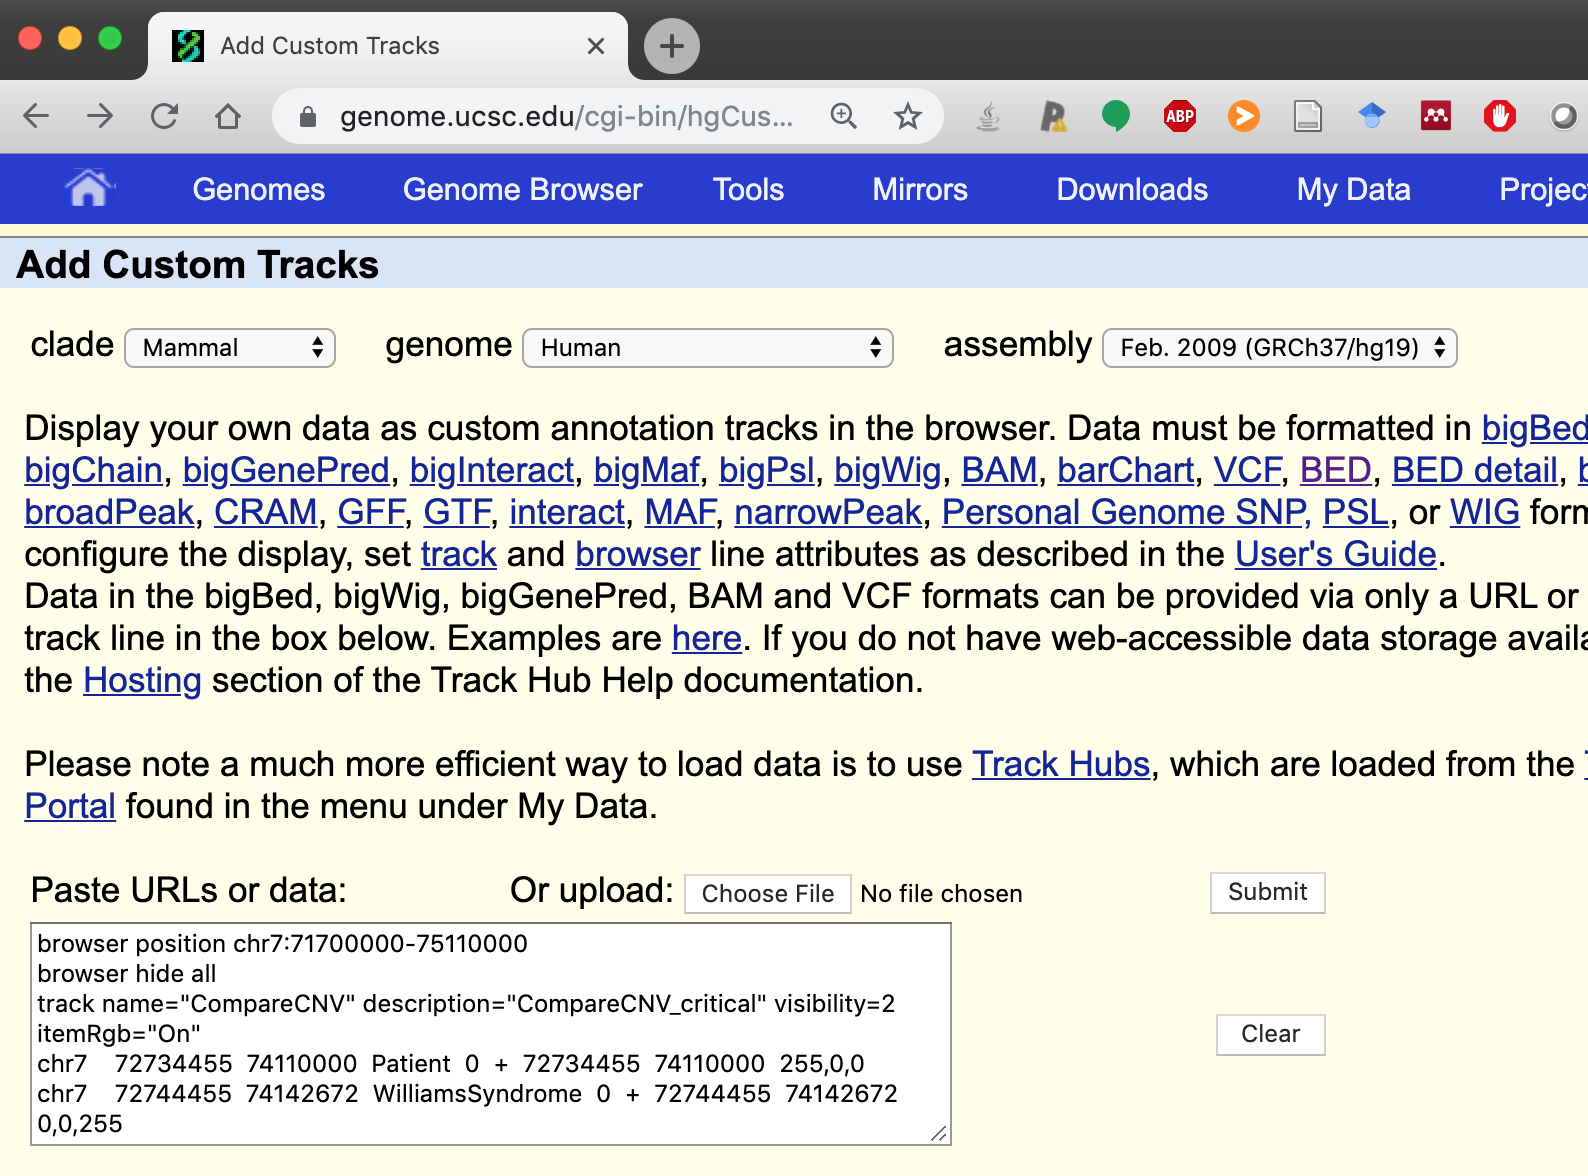
Task: Click the browser forward arrow
Action: [x=100, y=117]
